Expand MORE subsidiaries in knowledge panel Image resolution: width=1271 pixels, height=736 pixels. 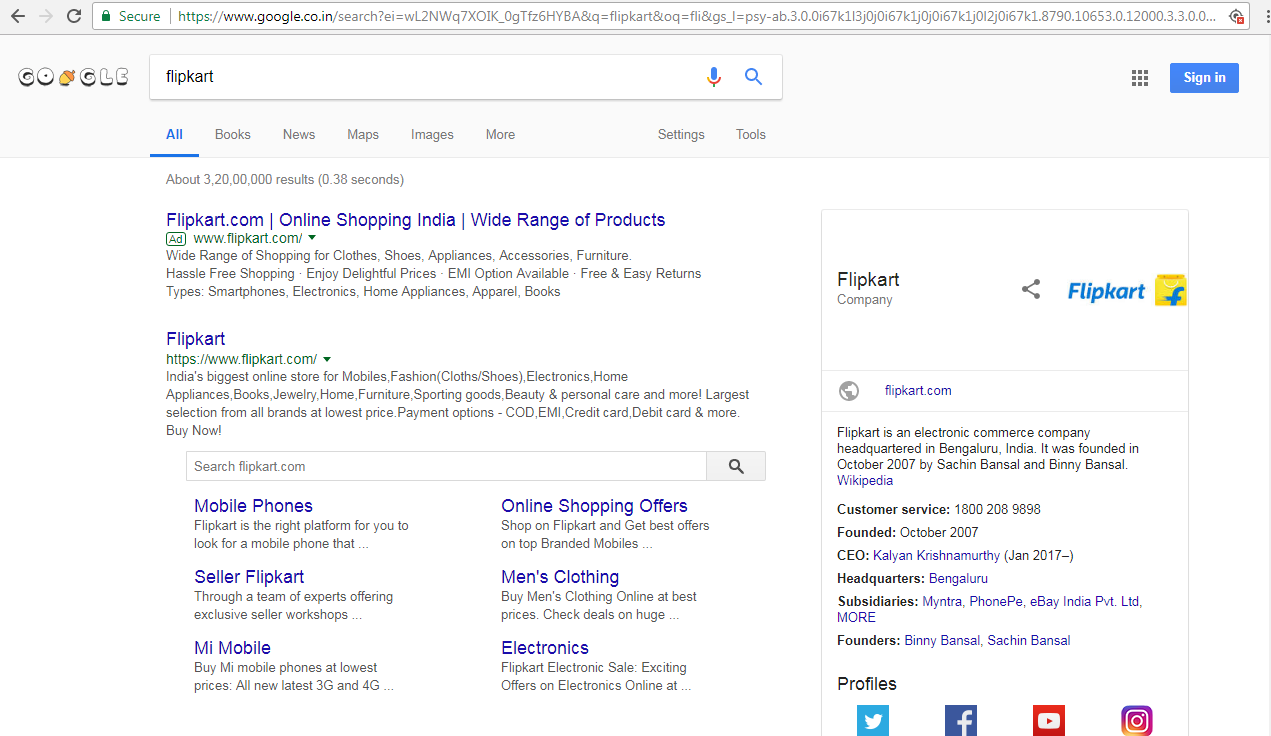[x=856, y=617]
